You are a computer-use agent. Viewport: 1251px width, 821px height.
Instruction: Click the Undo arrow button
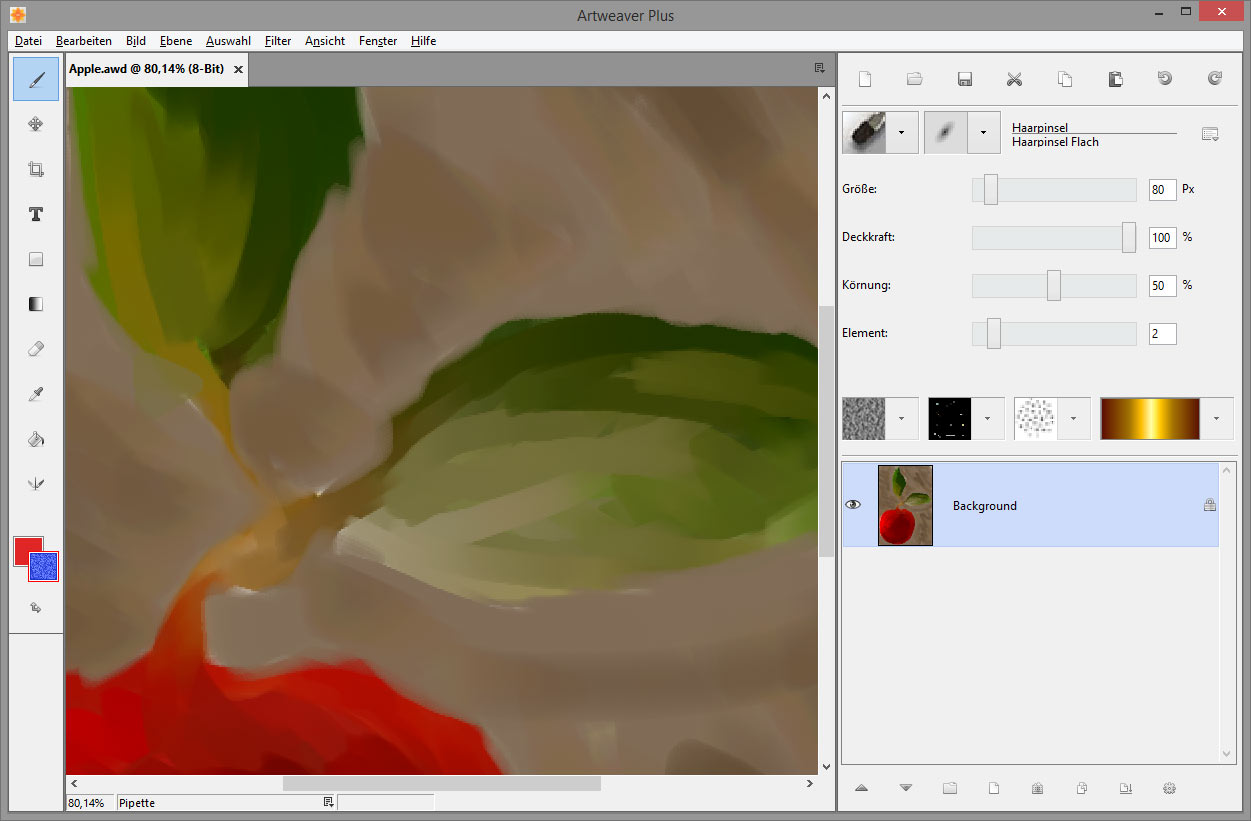1165,79
